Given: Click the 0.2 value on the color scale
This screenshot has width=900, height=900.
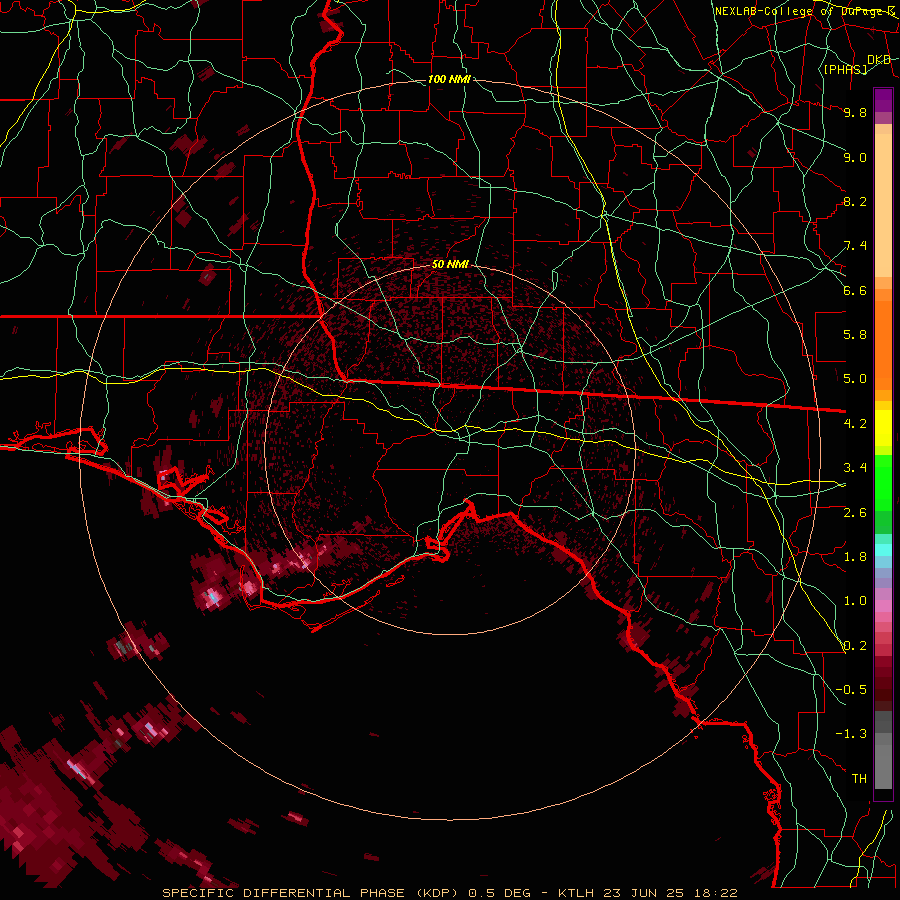Looking at the screenshot, I should click(x=855, y=646).
